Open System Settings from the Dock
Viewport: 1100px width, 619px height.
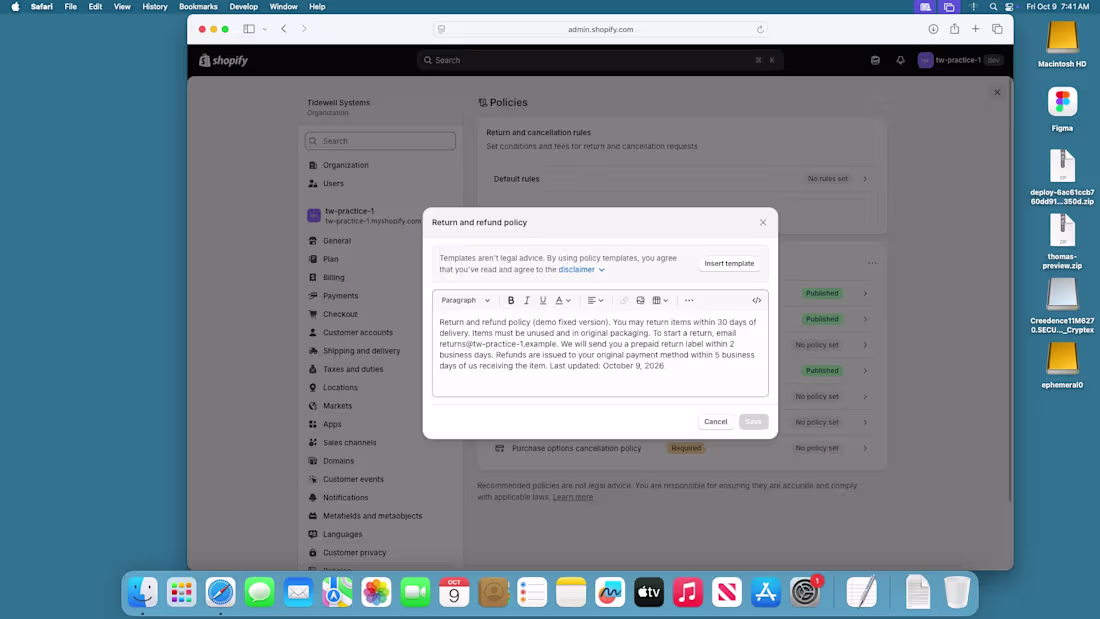805,593
